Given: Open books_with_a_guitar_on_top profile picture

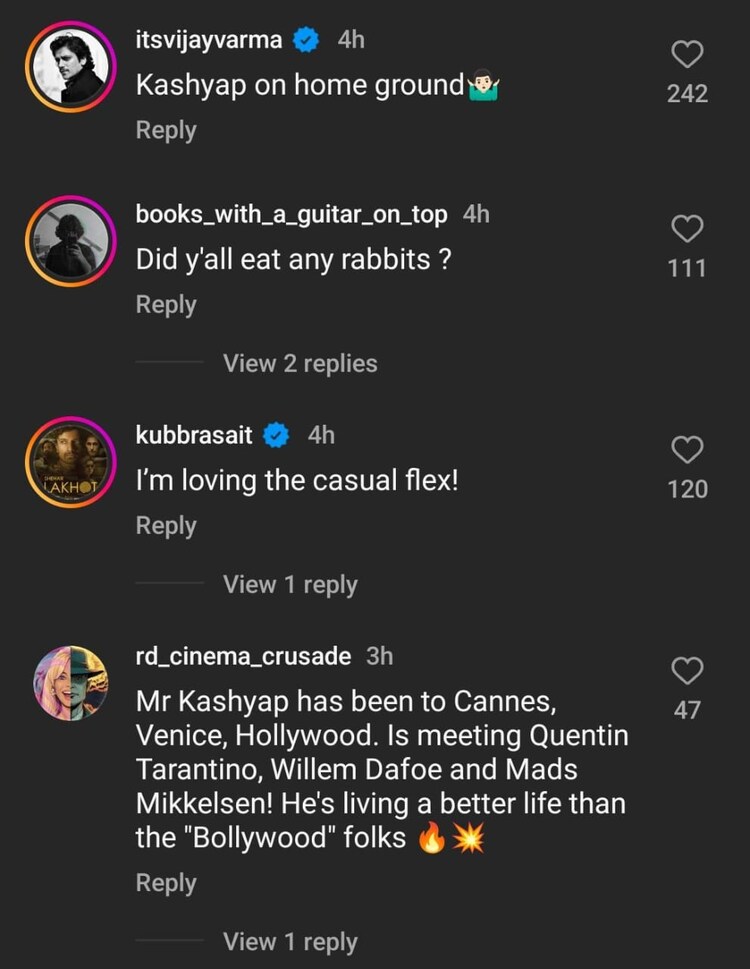Looking at the screenshot, I should pyautogui.click(x=70, y=242).
